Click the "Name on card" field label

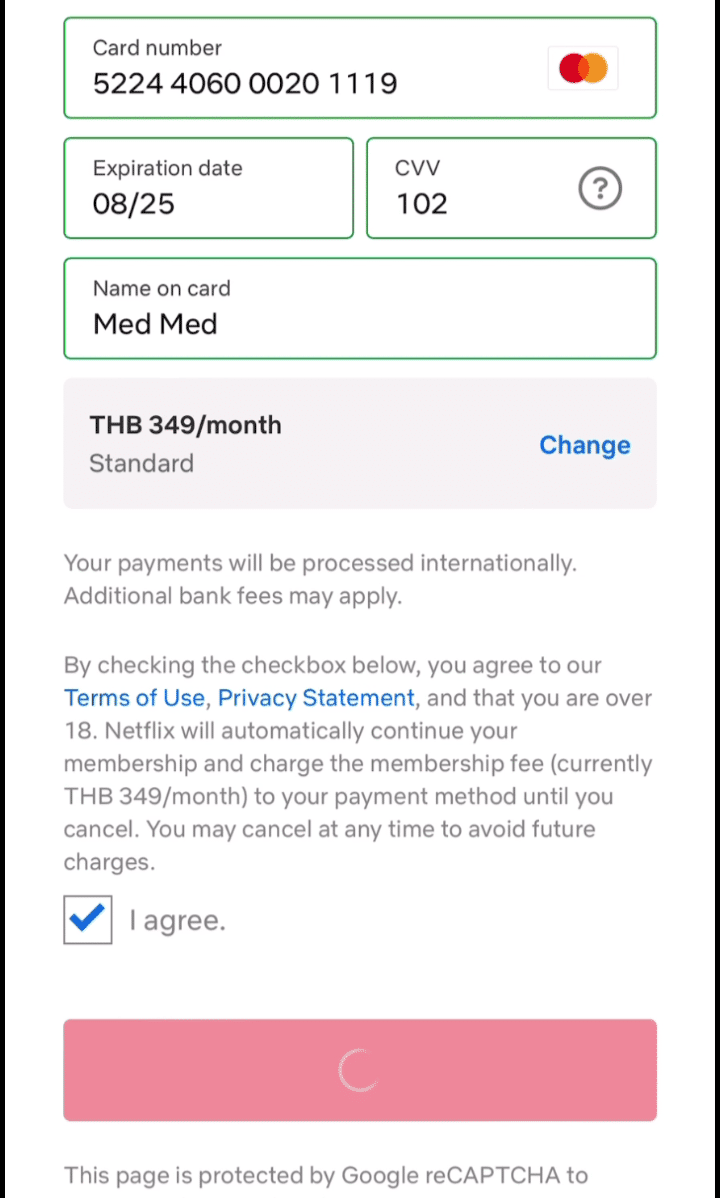coord(161,288)
